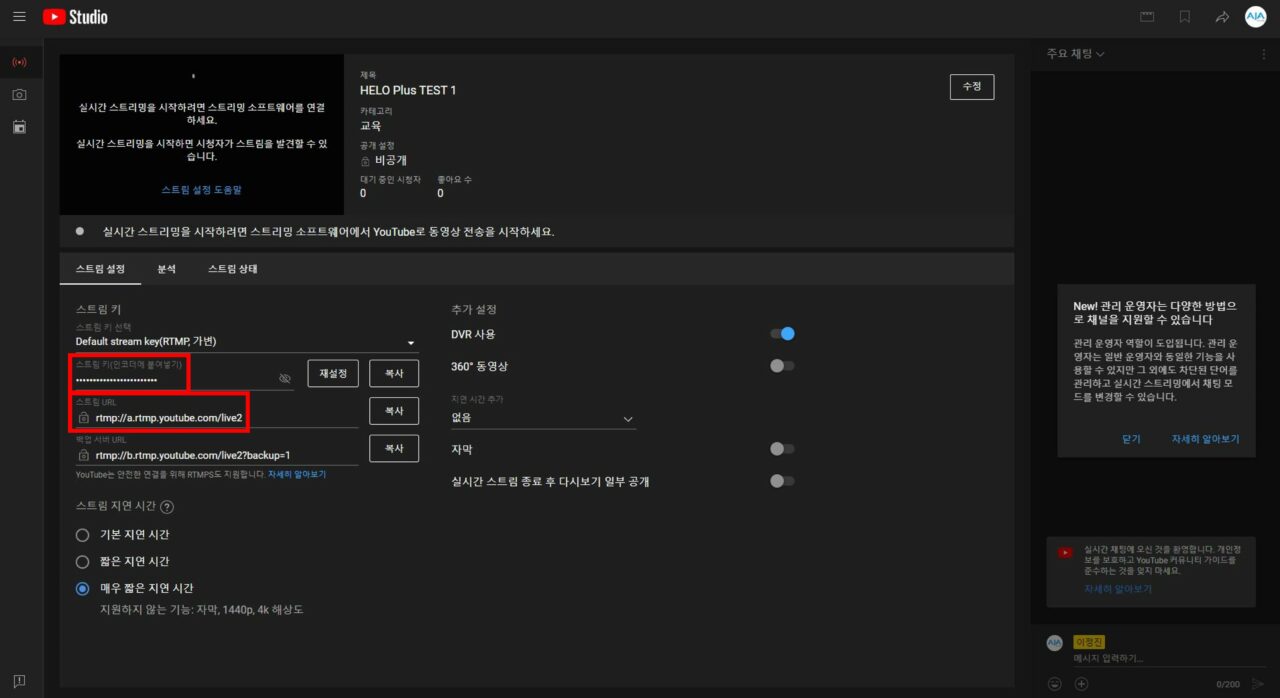Reveal the stream key with eye icon

[x=285, y=379]
